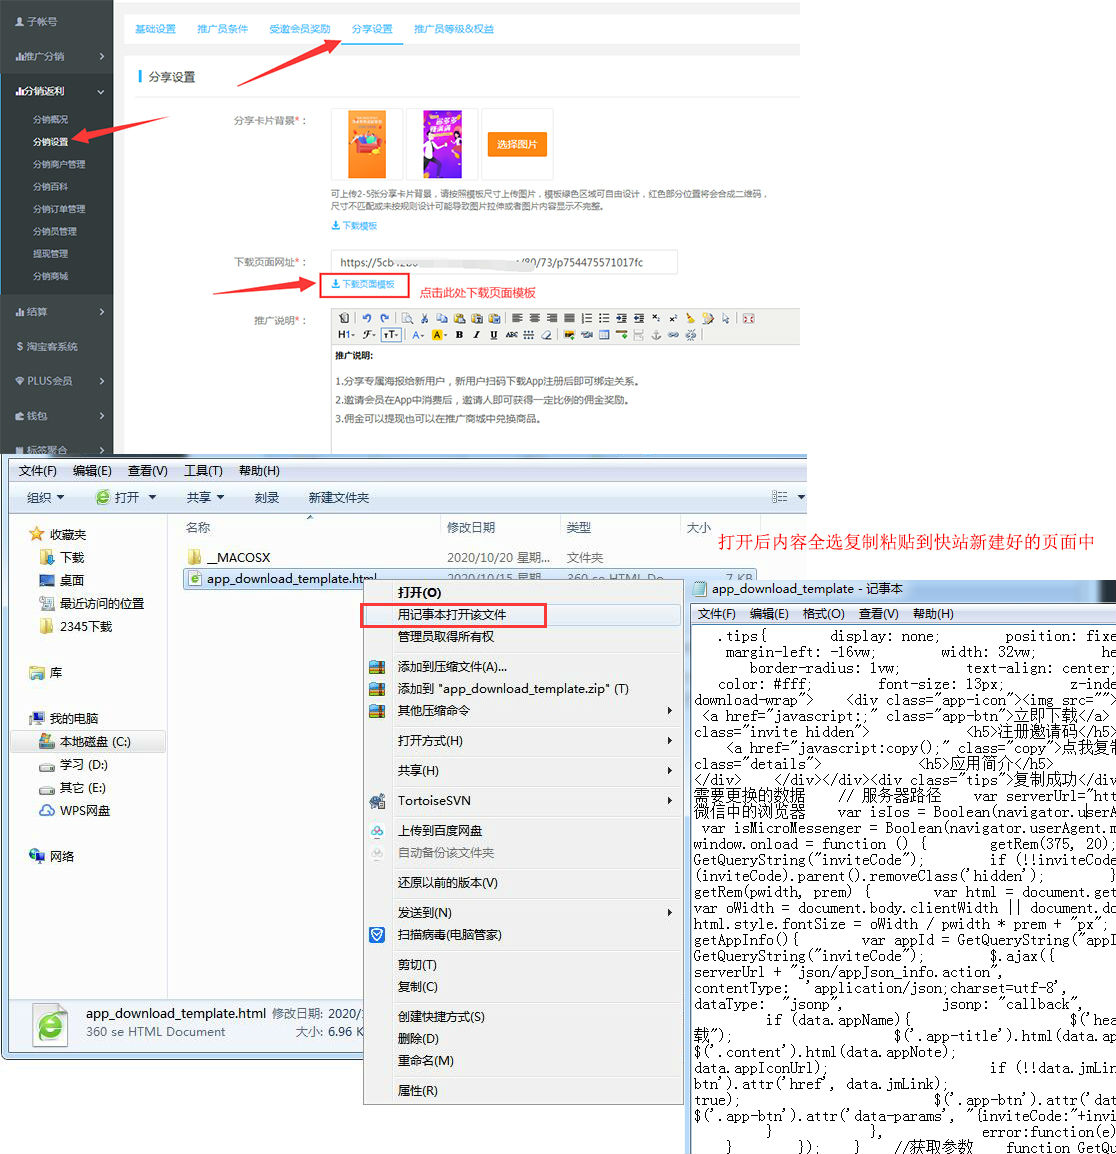Toggle bold formatting in the editor
Image resolution: width=1116 pixels, height=1154 pixels.
click(x=459, y=335)
